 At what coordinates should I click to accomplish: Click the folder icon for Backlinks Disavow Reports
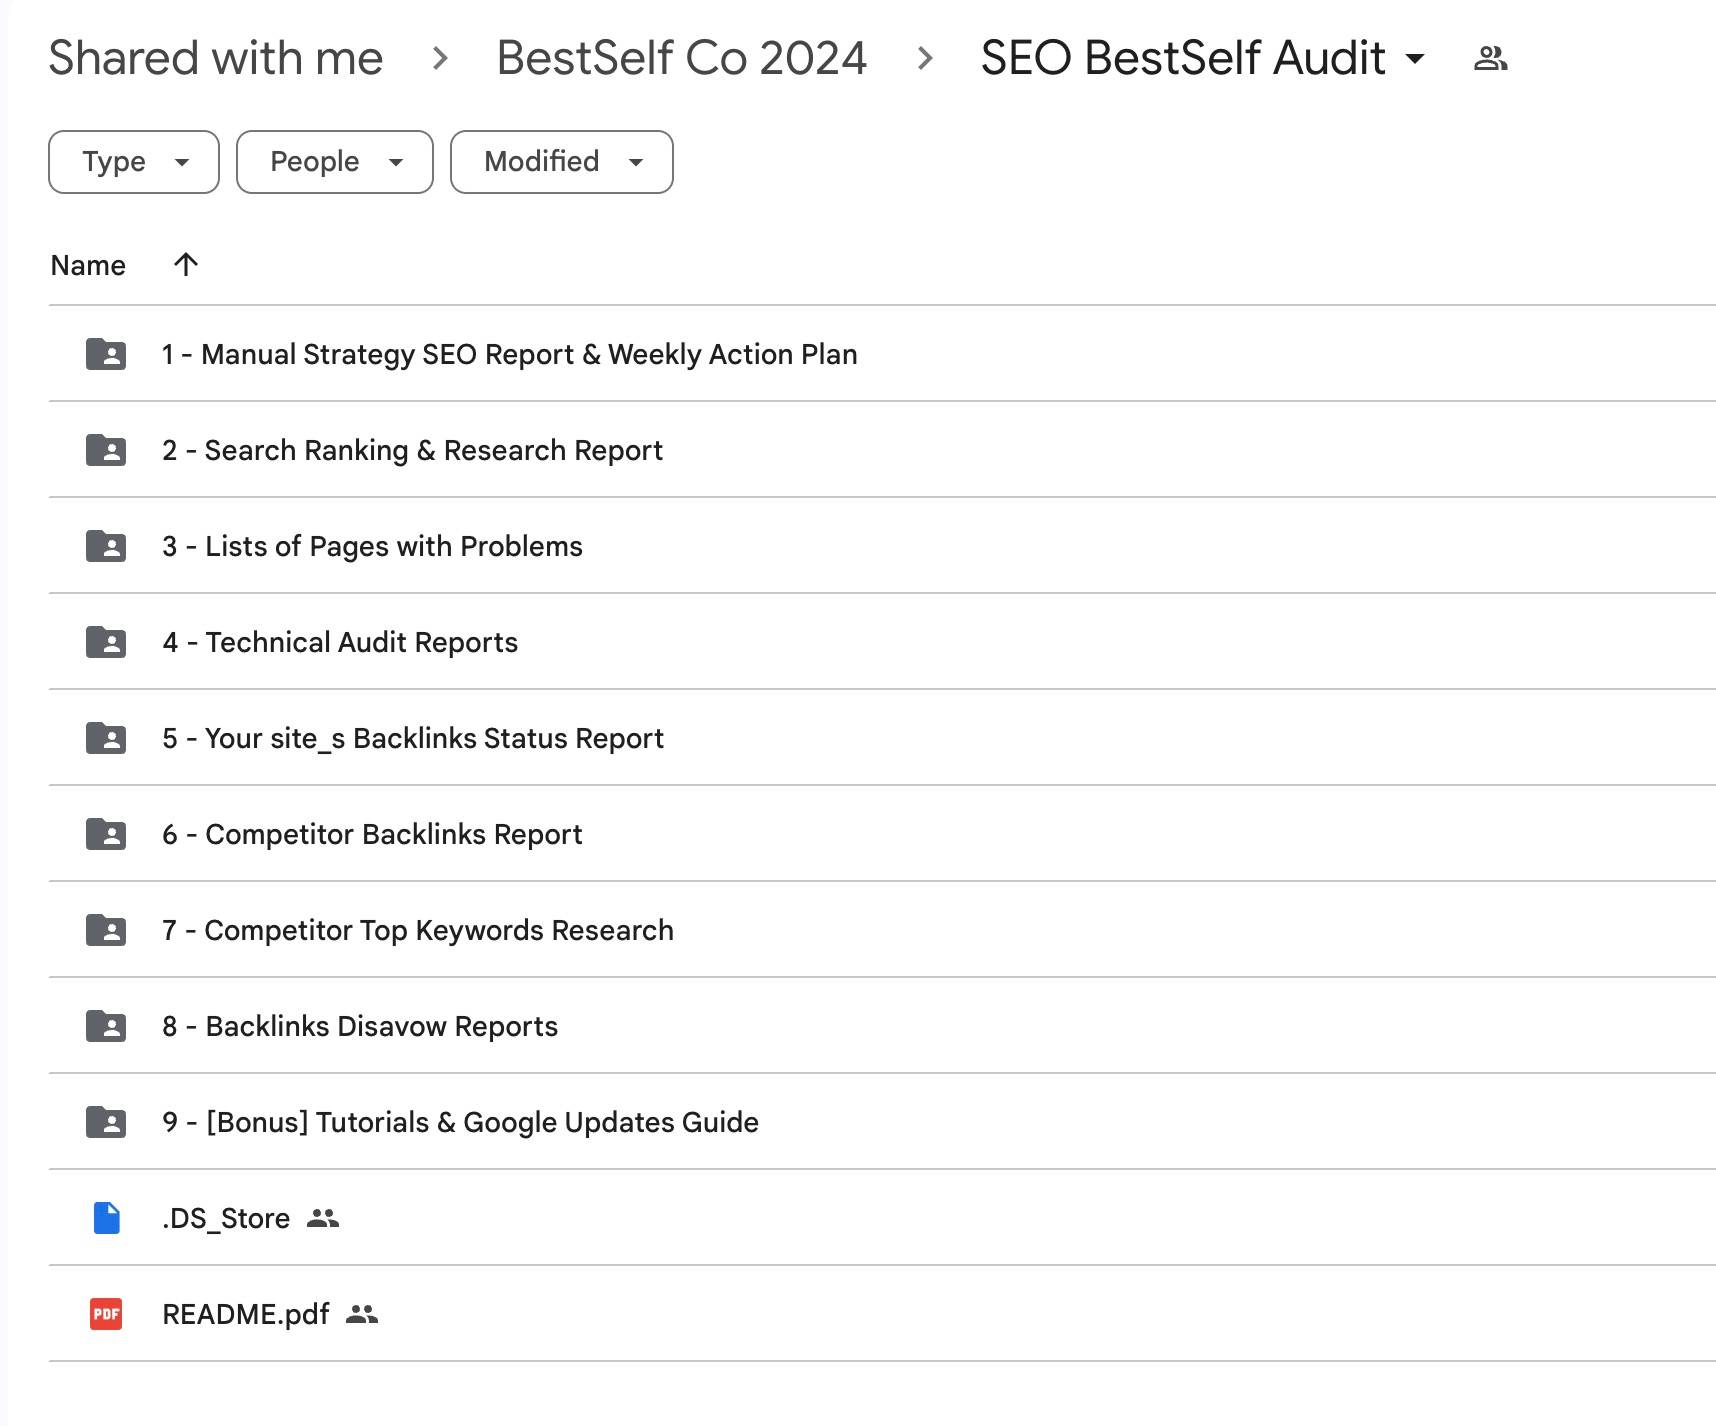(x=106, y=1026)
